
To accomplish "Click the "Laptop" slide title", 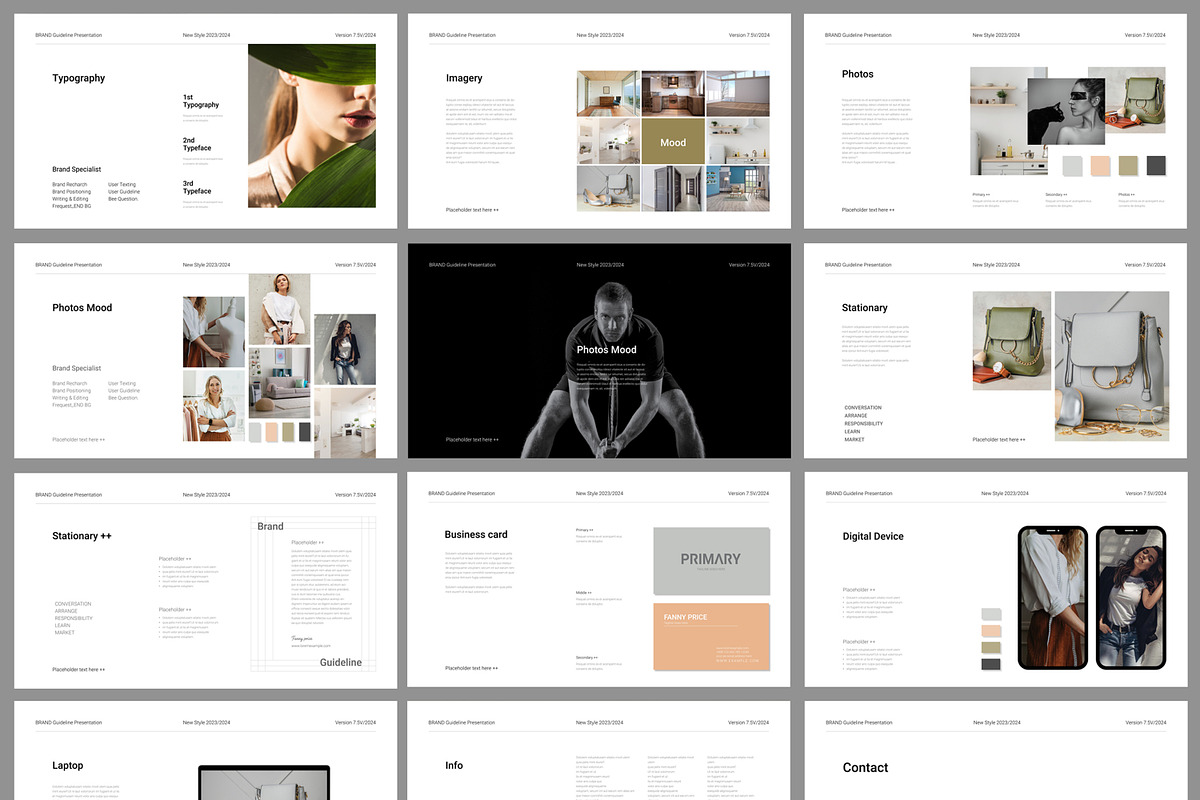I will pos(68,765).
